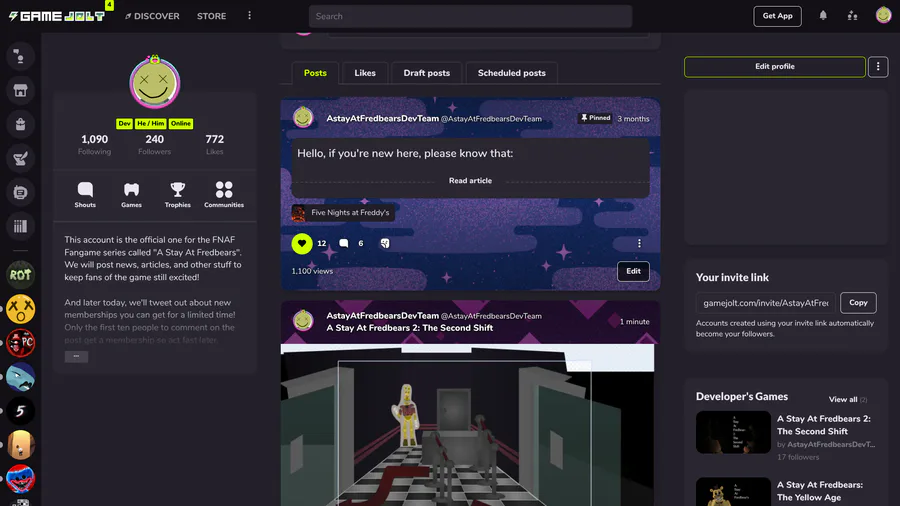900x506 pixels.
Task: Open Communities on the profile
Action: point(224,194)
